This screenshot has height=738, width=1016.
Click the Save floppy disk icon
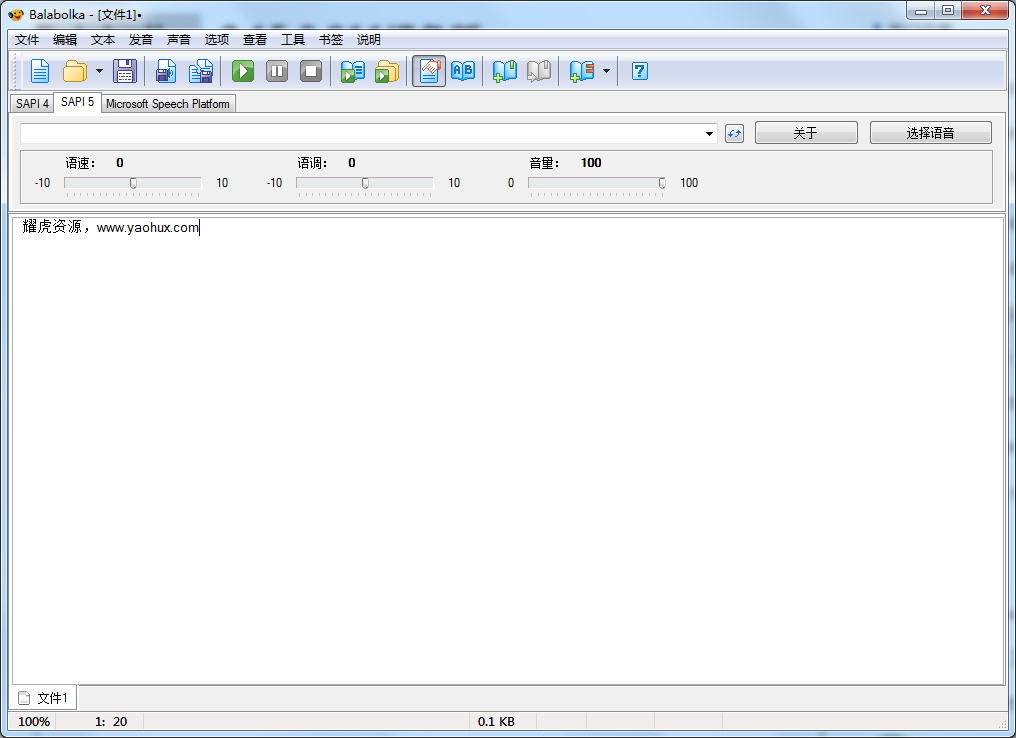coord(124,71)
